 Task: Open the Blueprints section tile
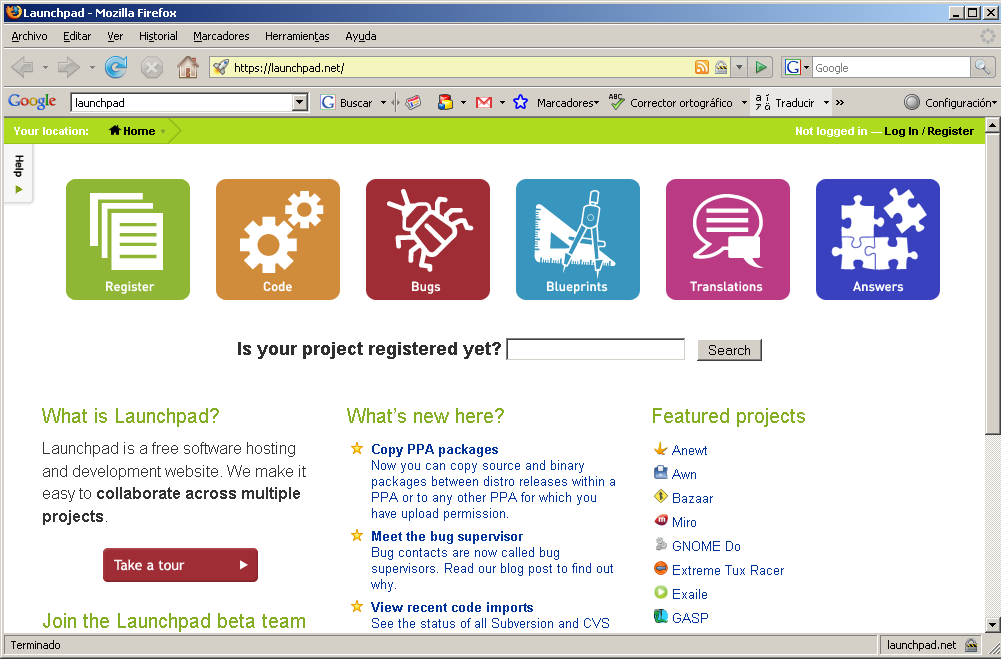pyautogui.click(x=578, y=239)
